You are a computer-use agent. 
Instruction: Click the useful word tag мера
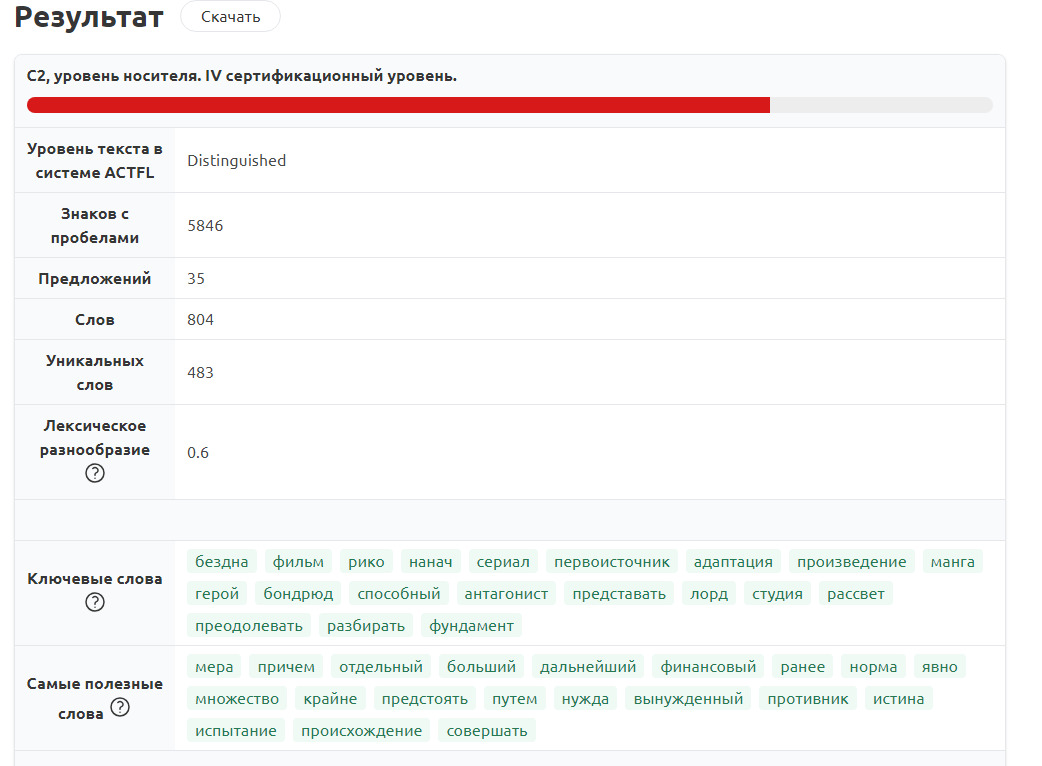click(214, 667)
